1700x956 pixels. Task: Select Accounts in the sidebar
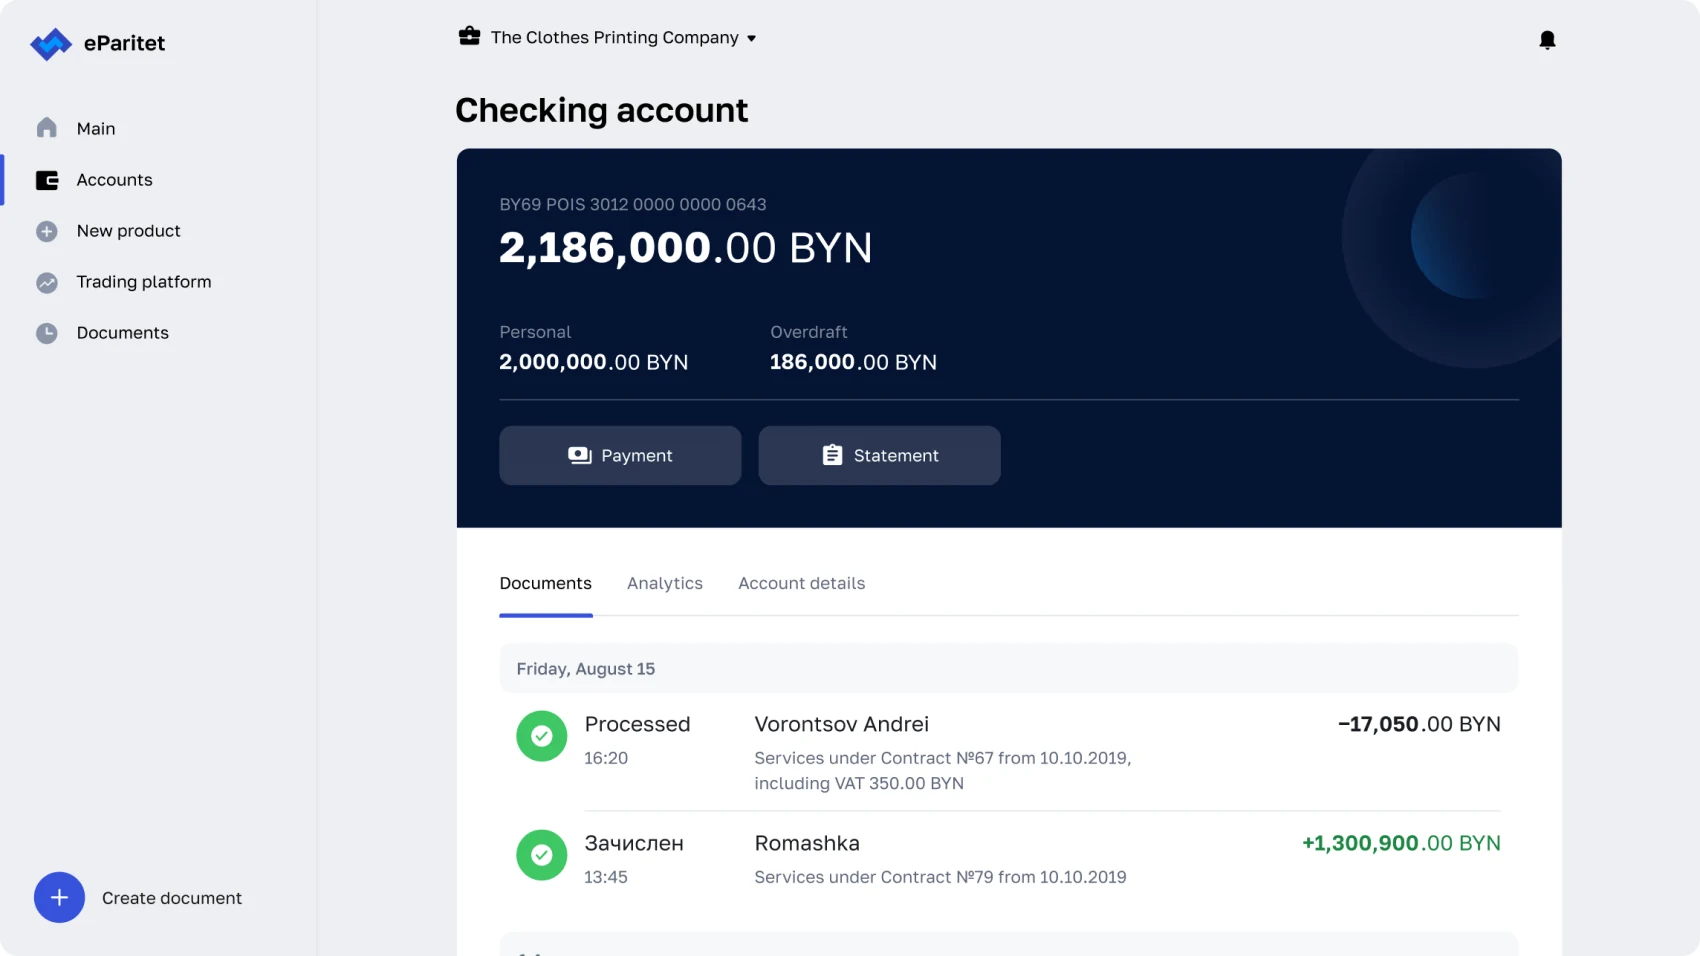point(115,180)
